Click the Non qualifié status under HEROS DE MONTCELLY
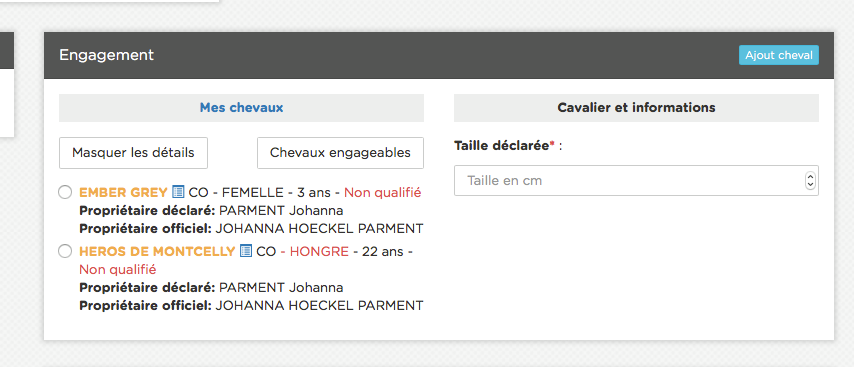Screen dimensions: 854x367 (x=118, y=270)
